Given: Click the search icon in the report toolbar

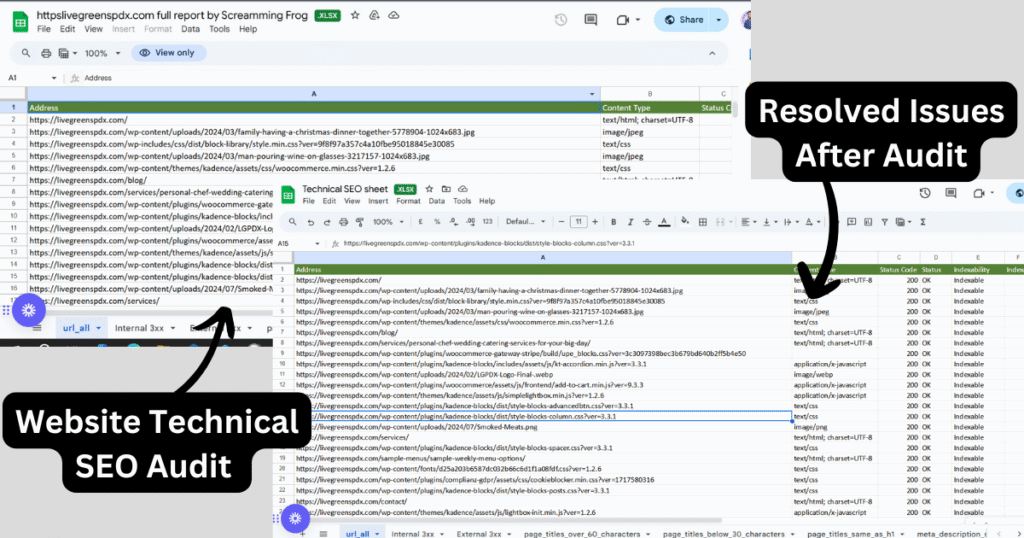Looking at the screenshot, I should click(x=25, y=53).
